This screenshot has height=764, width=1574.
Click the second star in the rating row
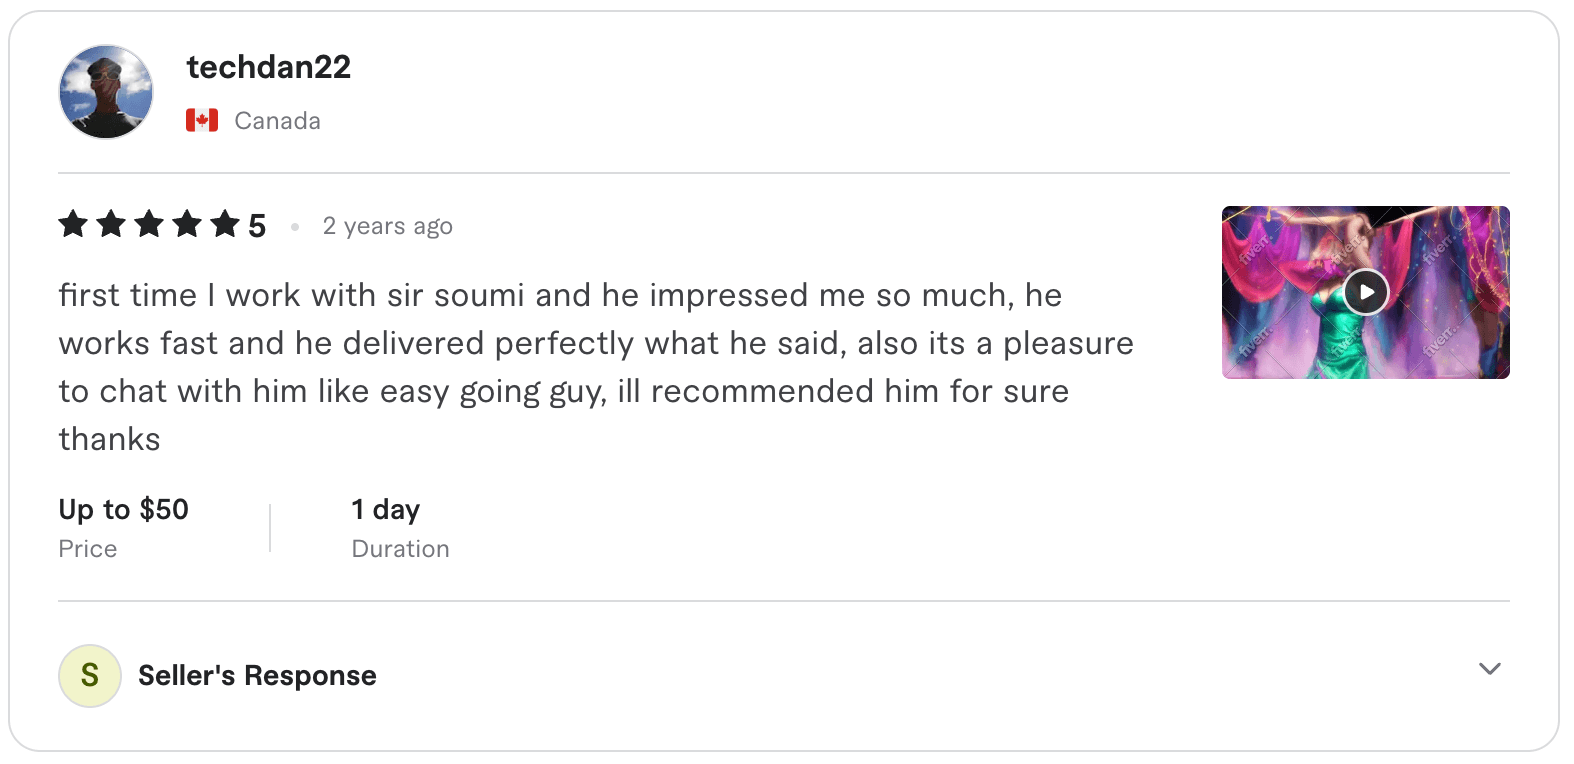click(112, 225)
